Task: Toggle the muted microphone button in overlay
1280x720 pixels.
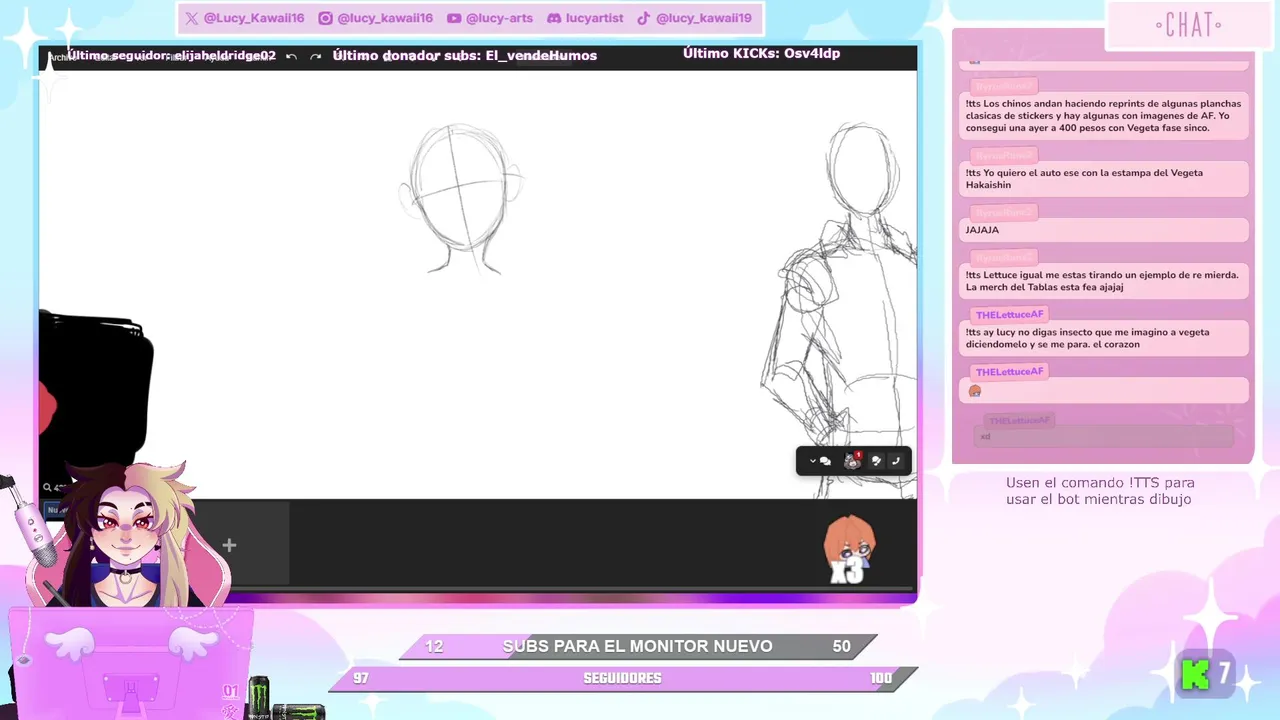Action: tap(876, 461)
